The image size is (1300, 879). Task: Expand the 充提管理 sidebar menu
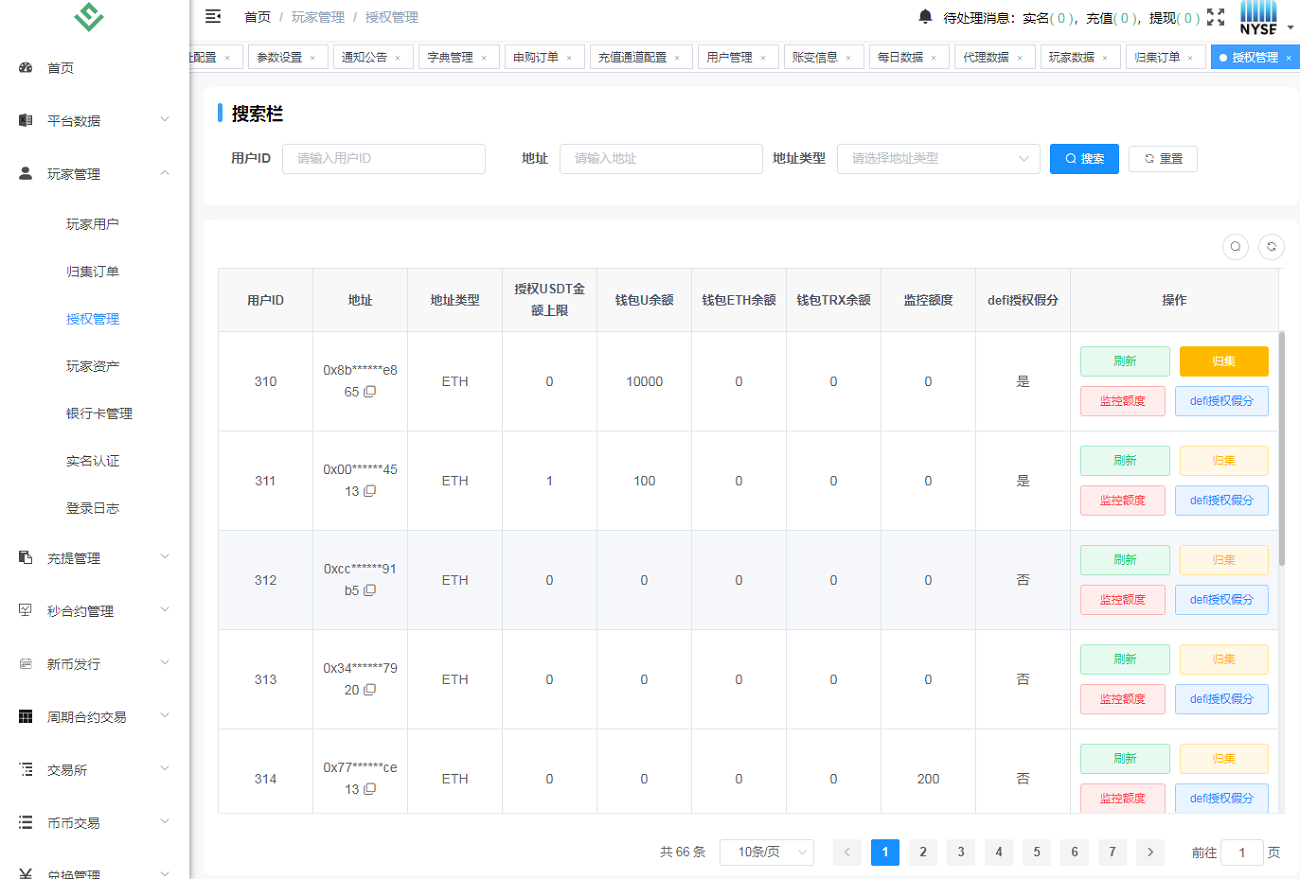click(94, 558)
